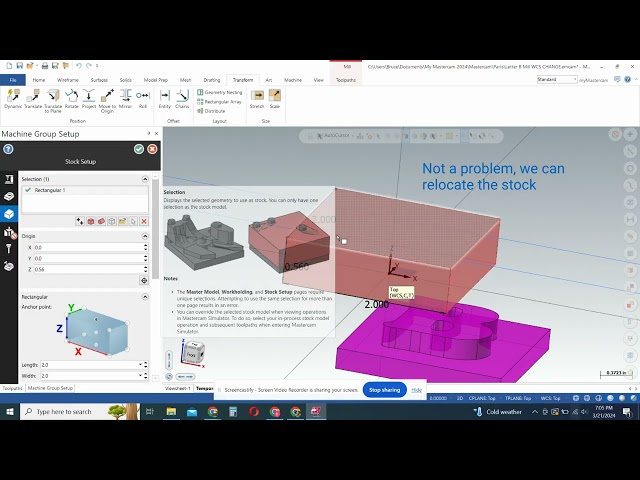The height and width of the screenshot is (480, 640).
Task: Open the Stock Setup page cube icon
Action: (9, 214)
